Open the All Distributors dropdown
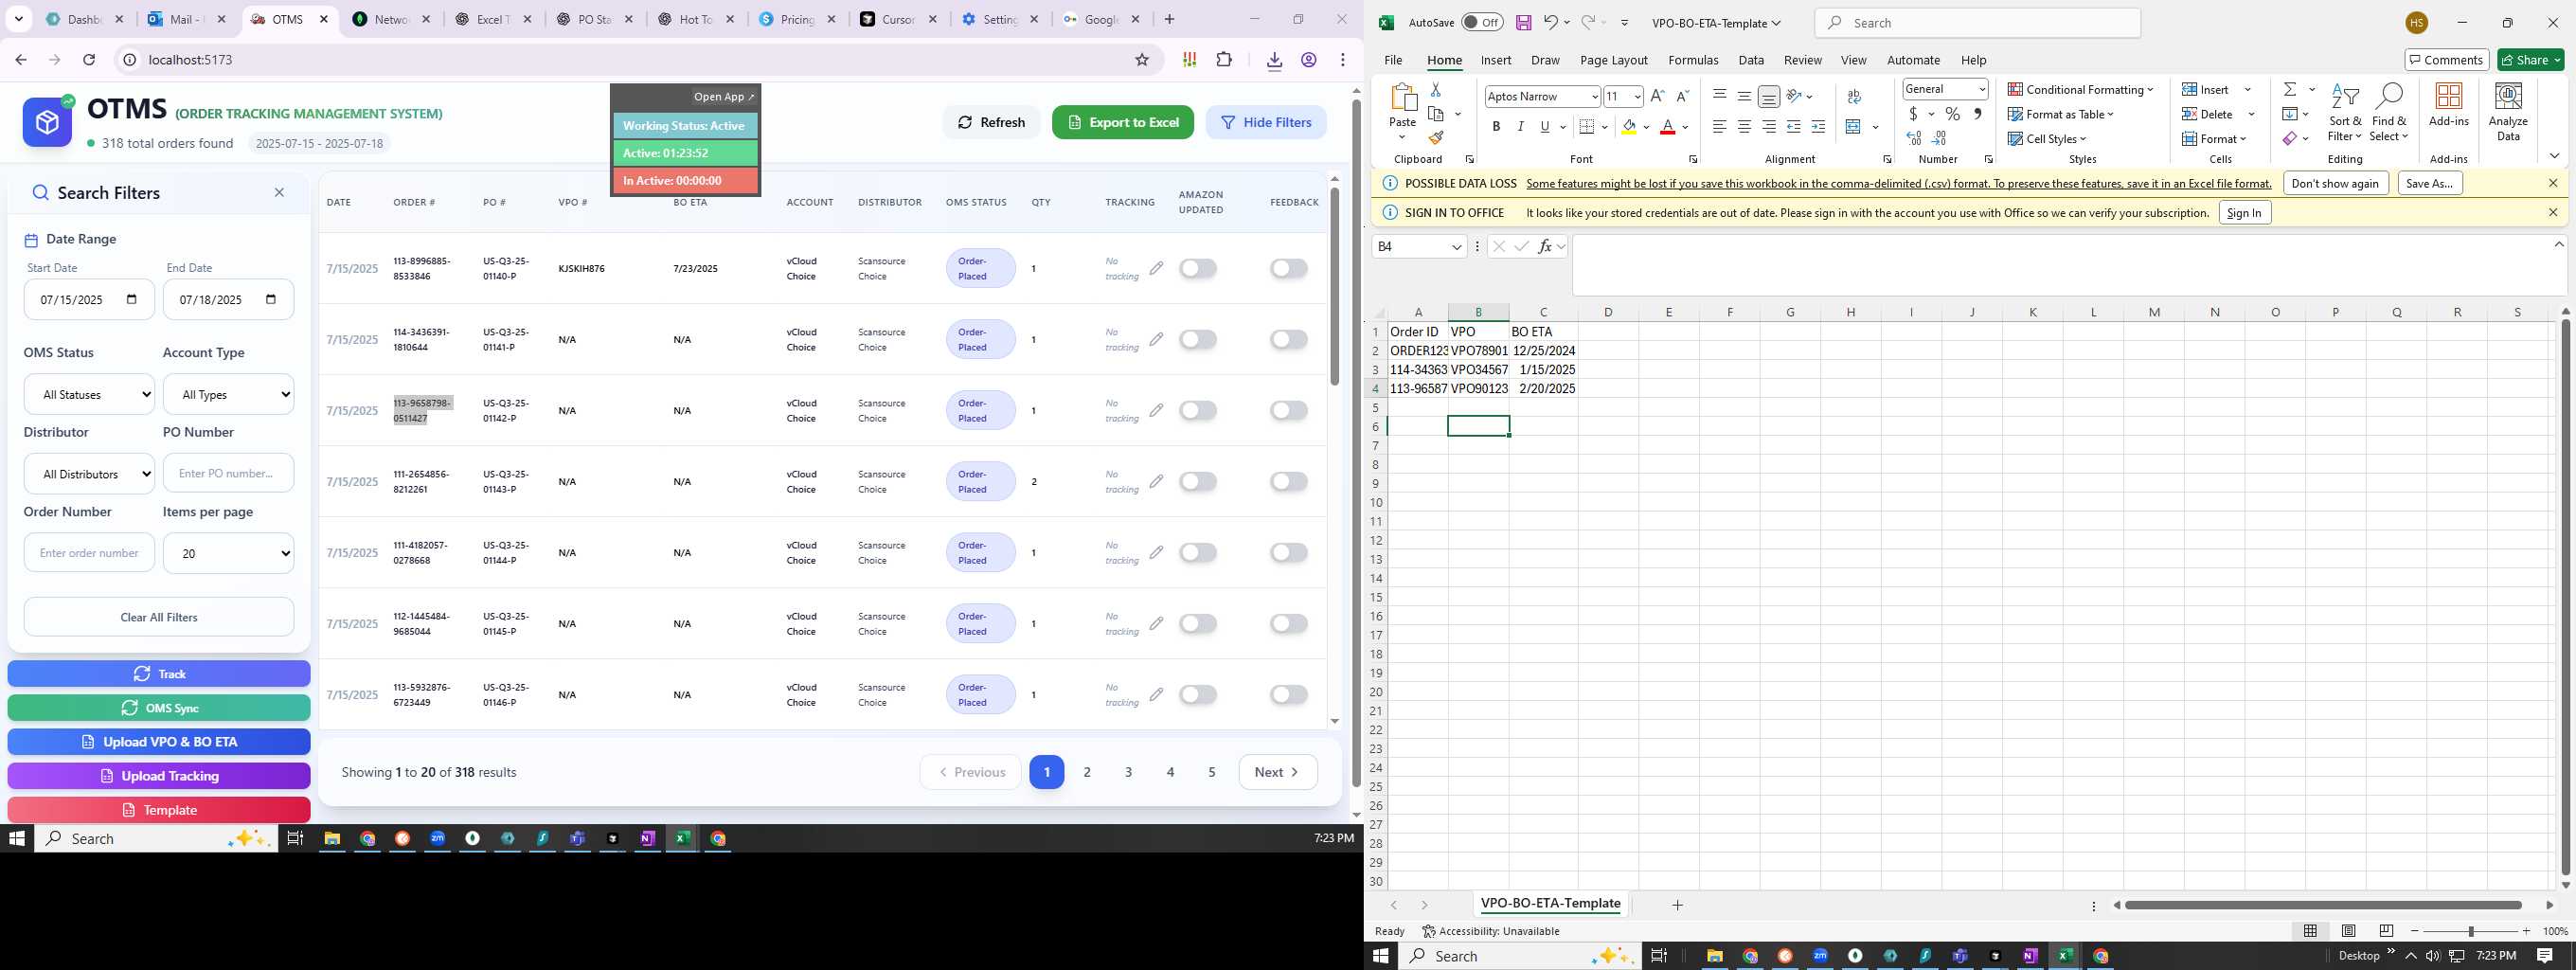Screen dimensions: 2576x970 89,474
